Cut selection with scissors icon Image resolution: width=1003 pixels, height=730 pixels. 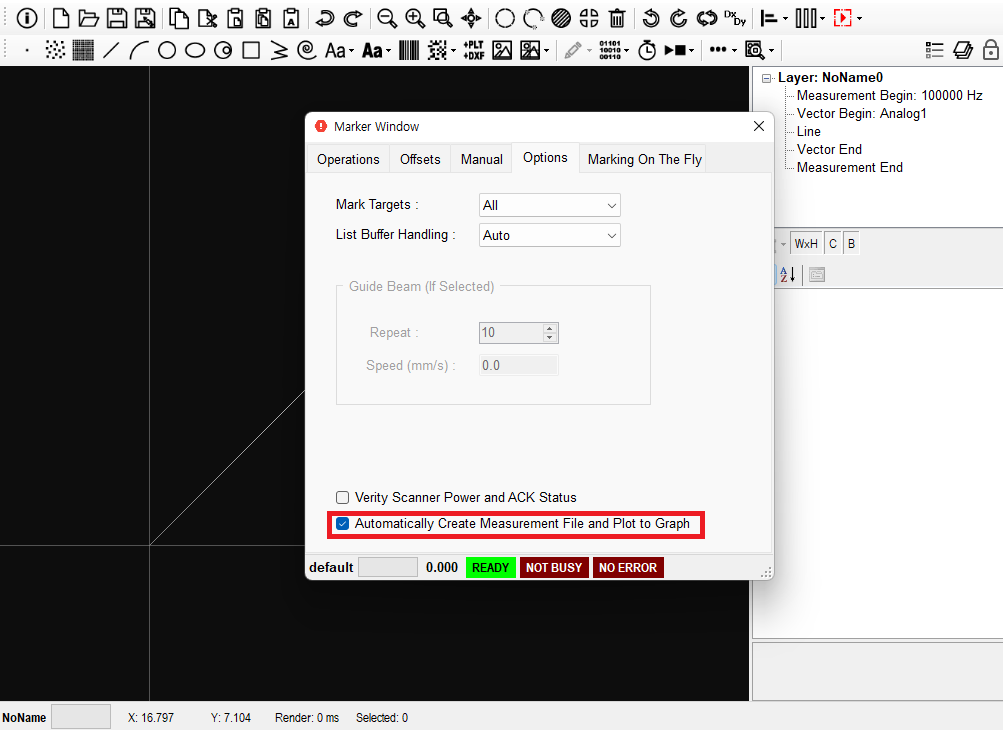coord(207,18)
